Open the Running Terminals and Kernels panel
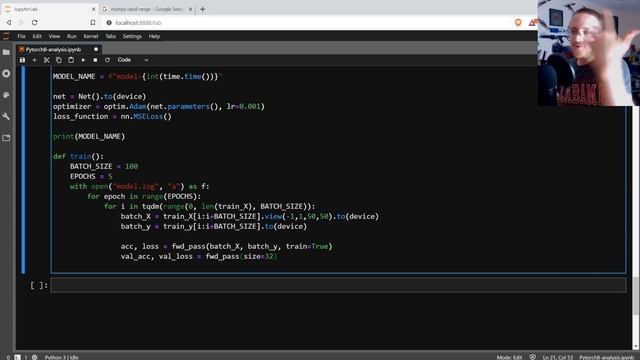Viewport: 640px width, 360px height. [x=6, y=73]
